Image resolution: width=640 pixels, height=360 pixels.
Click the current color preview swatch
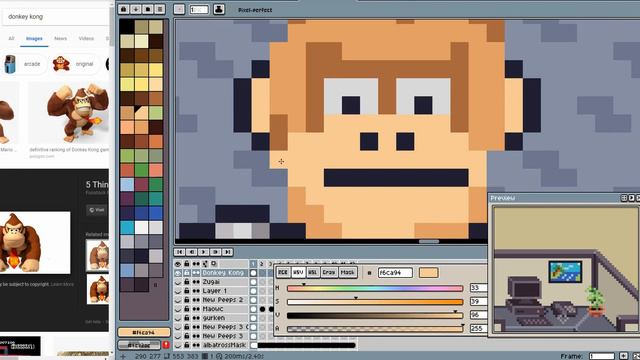[428, 273]
